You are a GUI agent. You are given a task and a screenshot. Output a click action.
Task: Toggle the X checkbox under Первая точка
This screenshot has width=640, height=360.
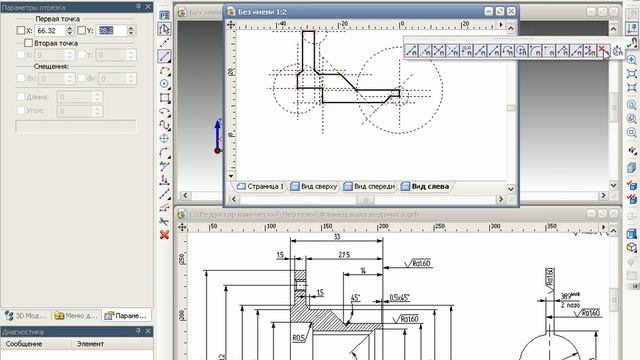(x=21, y=30)
